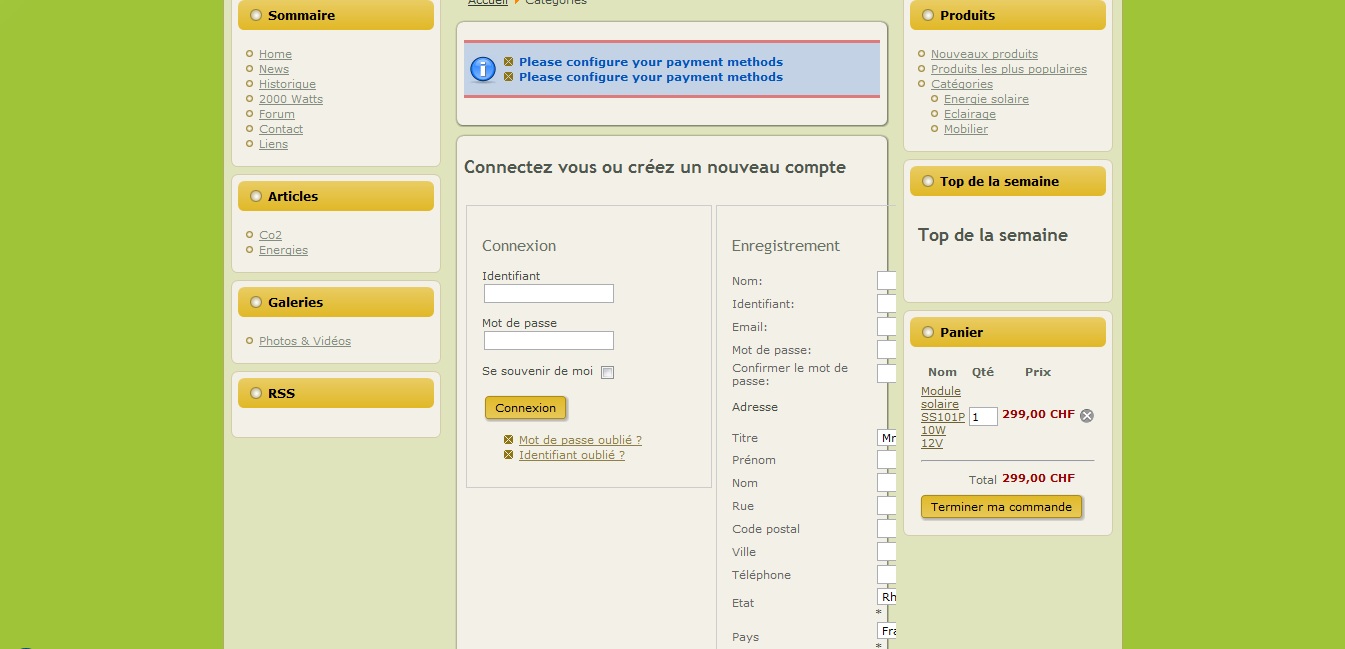Click the first 'Please configure your payment methods' message

tap(651, 62)
